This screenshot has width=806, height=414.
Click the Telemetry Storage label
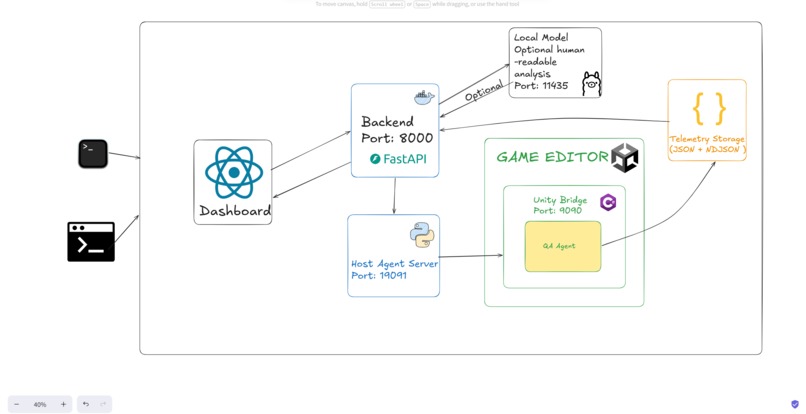click(707, 144)
